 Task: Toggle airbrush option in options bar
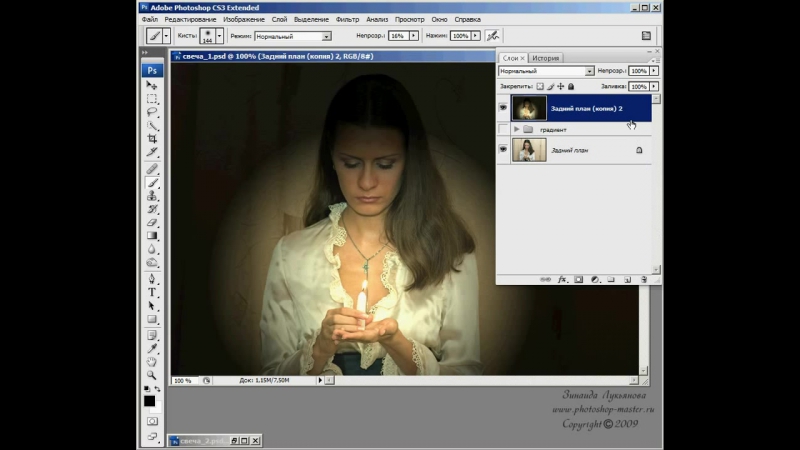tap(492, 36)
